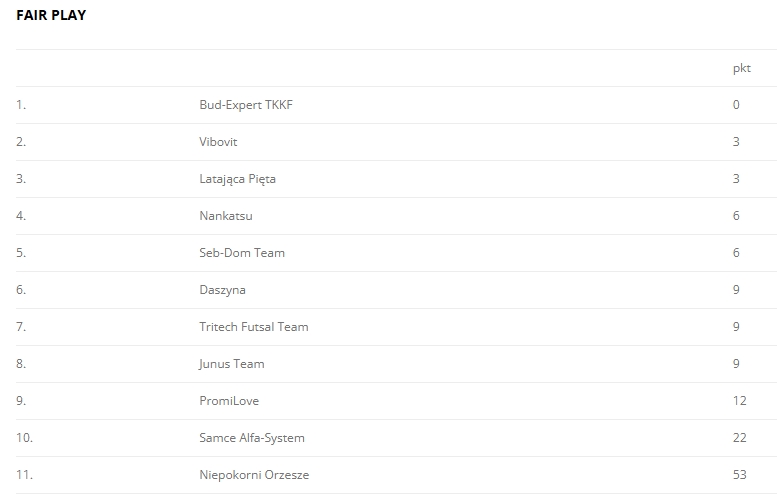Click Bud-Expert TKKF's 0 points value

(x=736, y=105)
